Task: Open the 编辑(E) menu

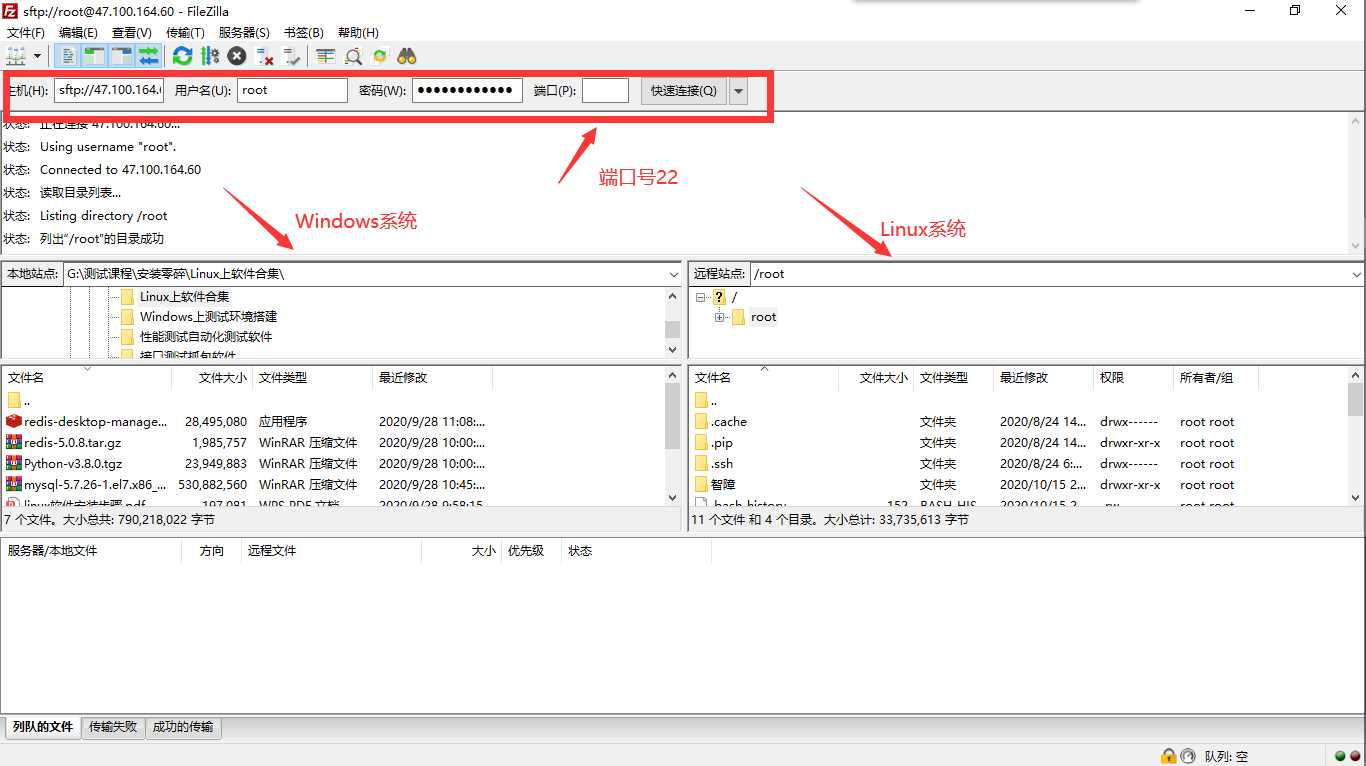Action: click(78, 32)
